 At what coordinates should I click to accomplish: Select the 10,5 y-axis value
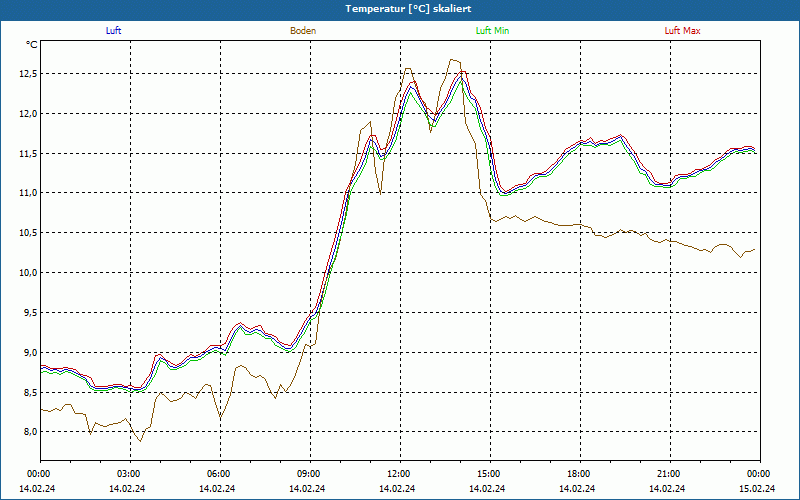tap(28, 233)
